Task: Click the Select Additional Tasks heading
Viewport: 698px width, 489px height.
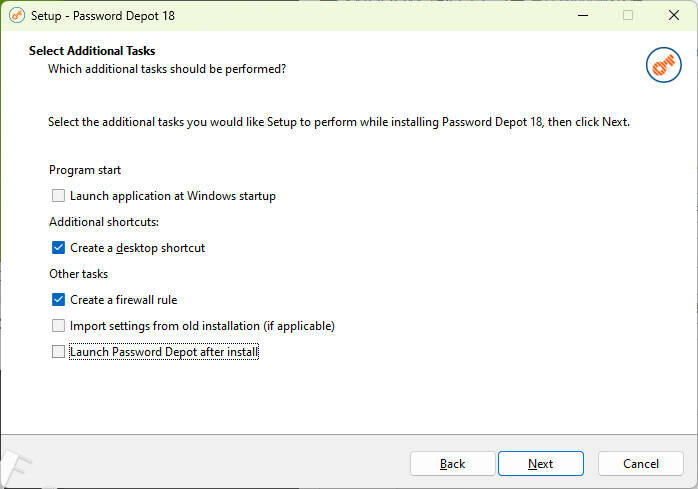Action: pyautogui.click(x=92, y=50)
